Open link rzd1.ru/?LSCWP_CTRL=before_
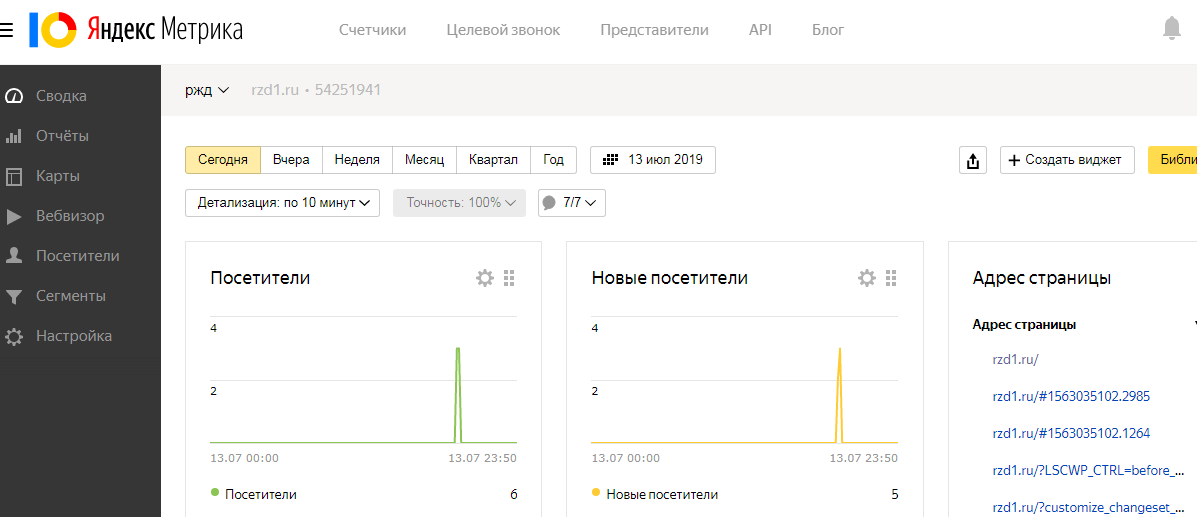This screenshot has width=1197, height=517. coord(1089,470)
